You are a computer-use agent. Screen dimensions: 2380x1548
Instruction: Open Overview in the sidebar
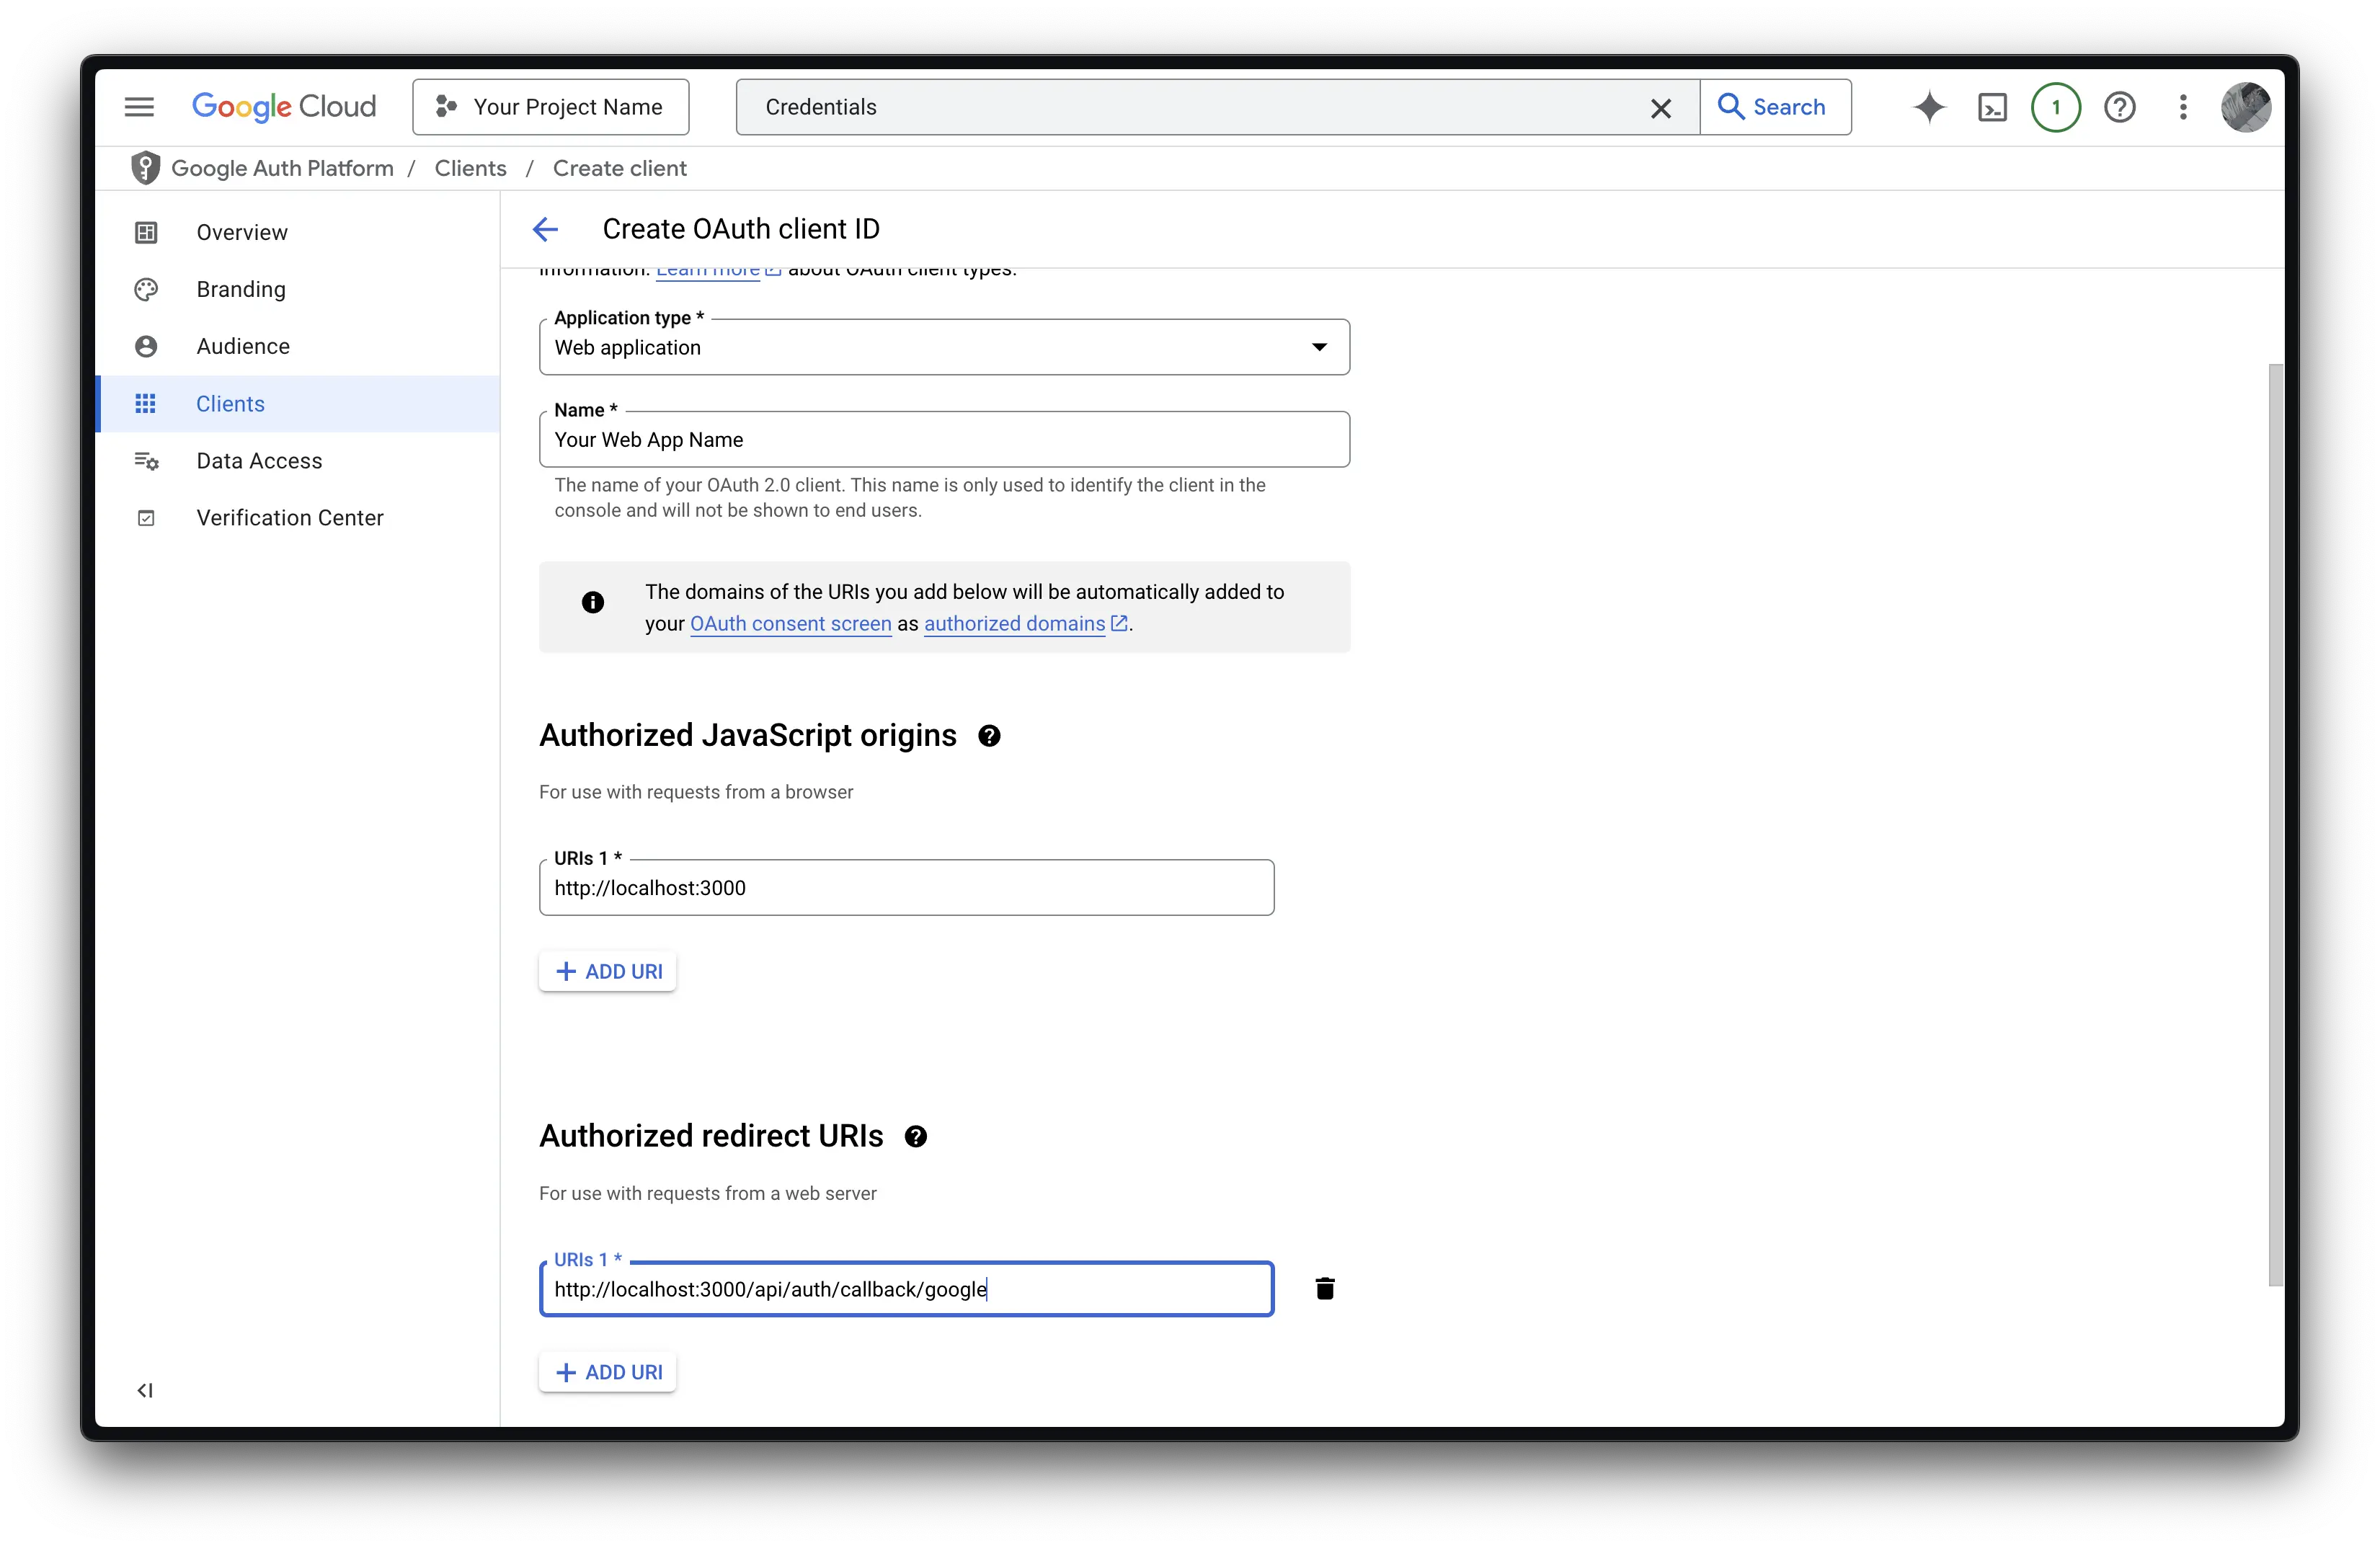[298, 232]
